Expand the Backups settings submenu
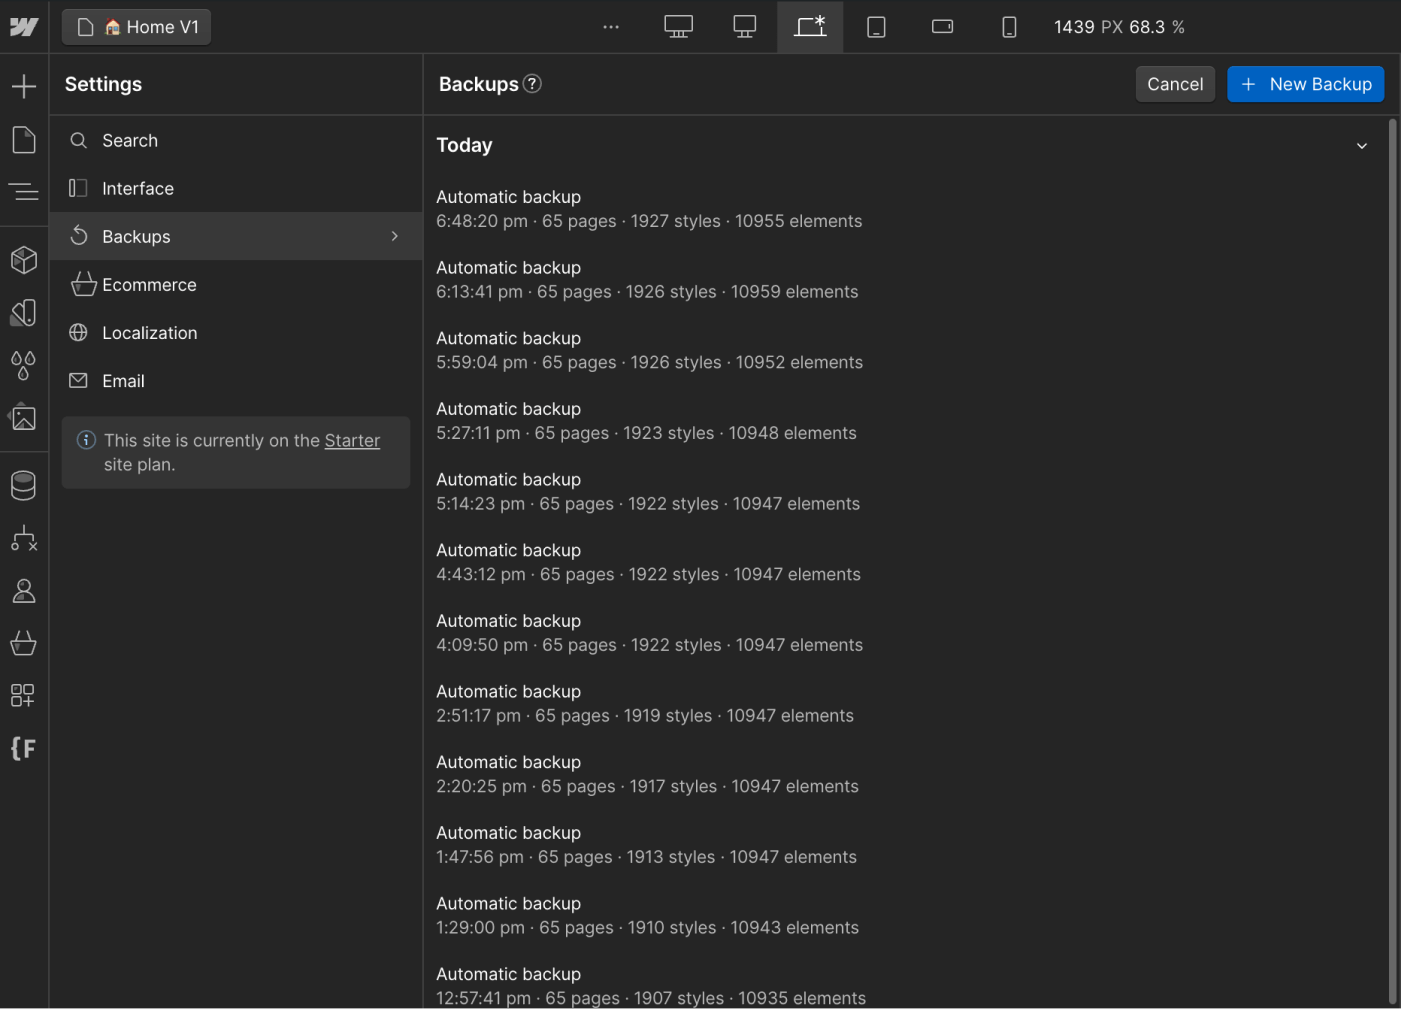Screen dimensions: 1401x1009 click(393, 236)
